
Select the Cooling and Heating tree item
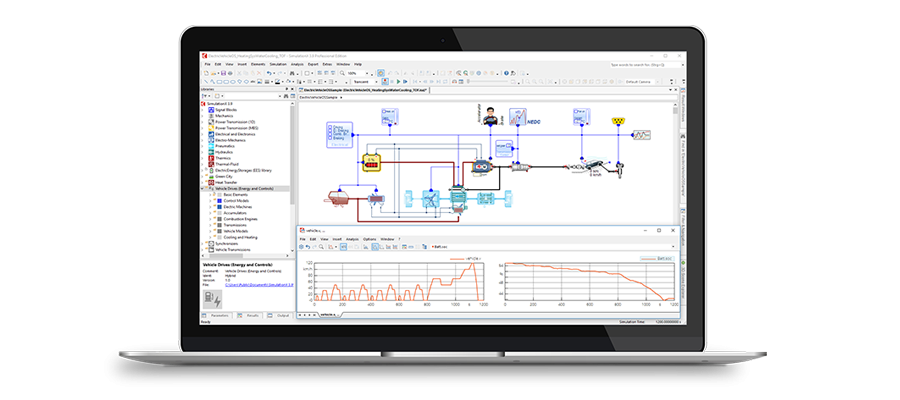[x=240, y=237]
